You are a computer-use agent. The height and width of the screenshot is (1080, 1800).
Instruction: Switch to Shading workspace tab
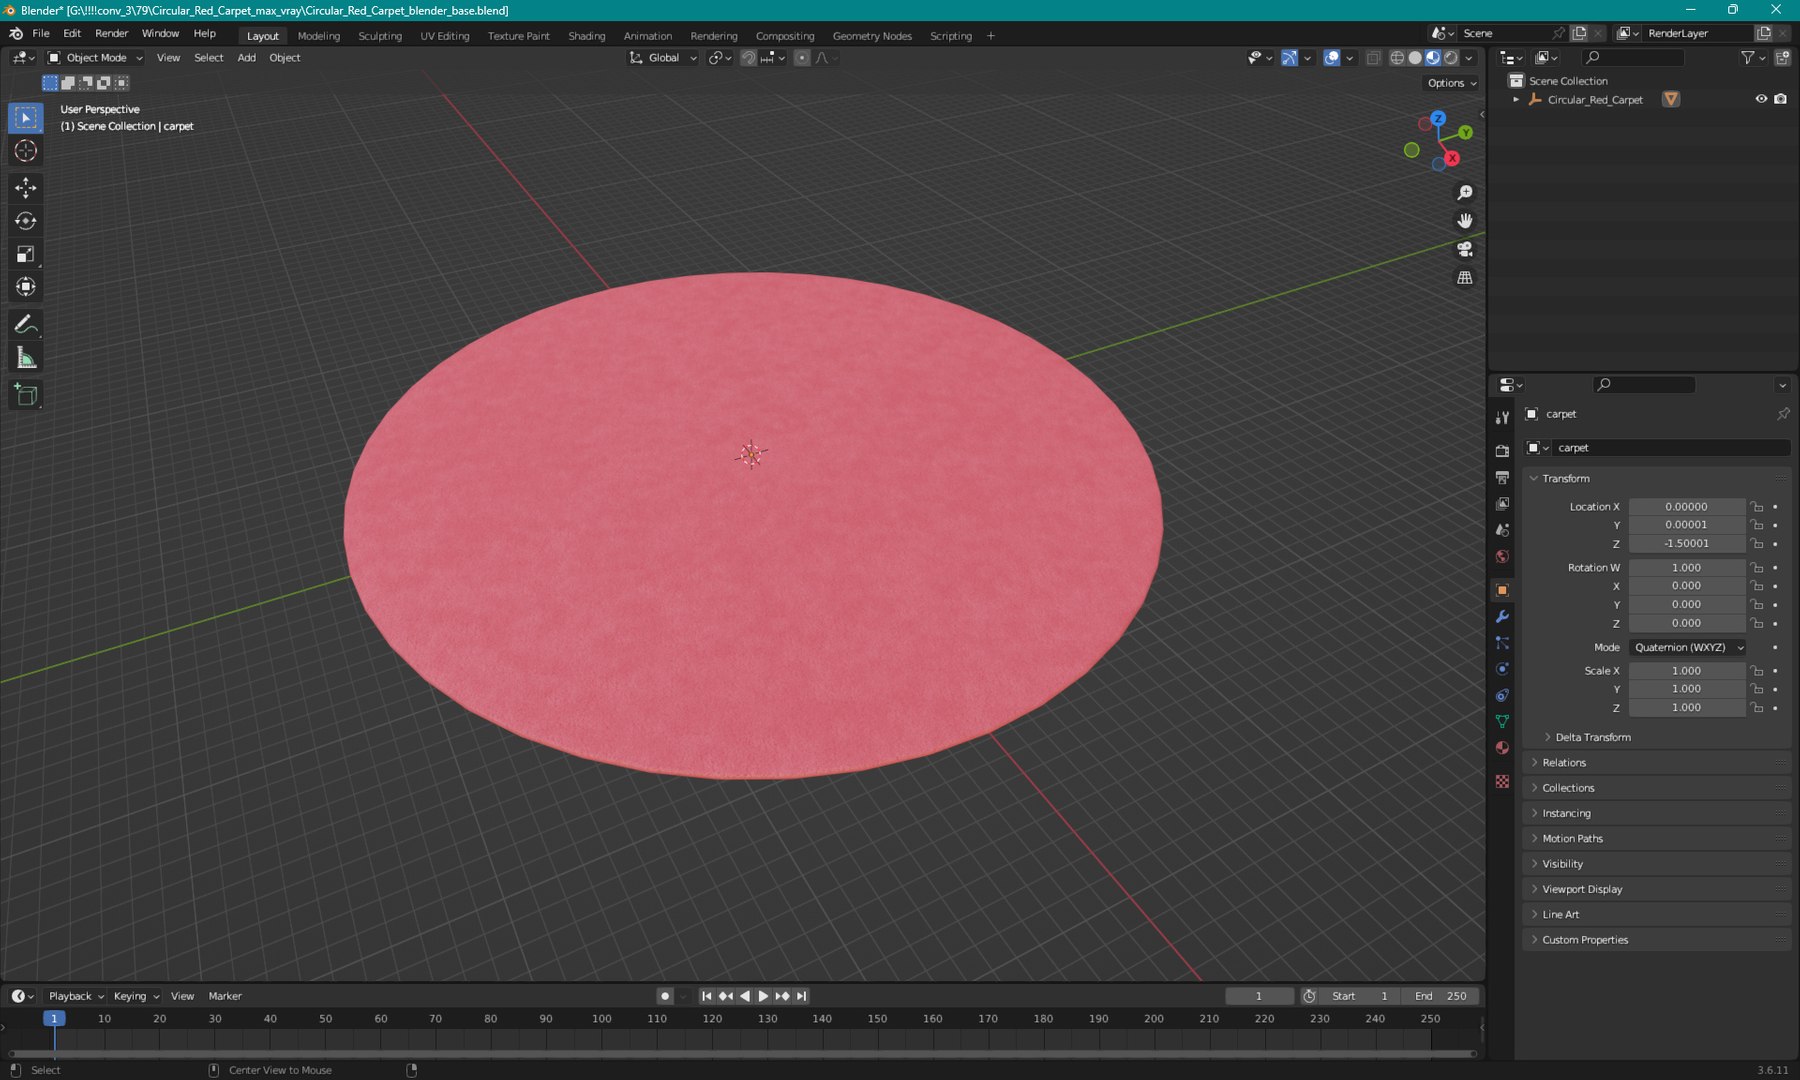[587, 36]
